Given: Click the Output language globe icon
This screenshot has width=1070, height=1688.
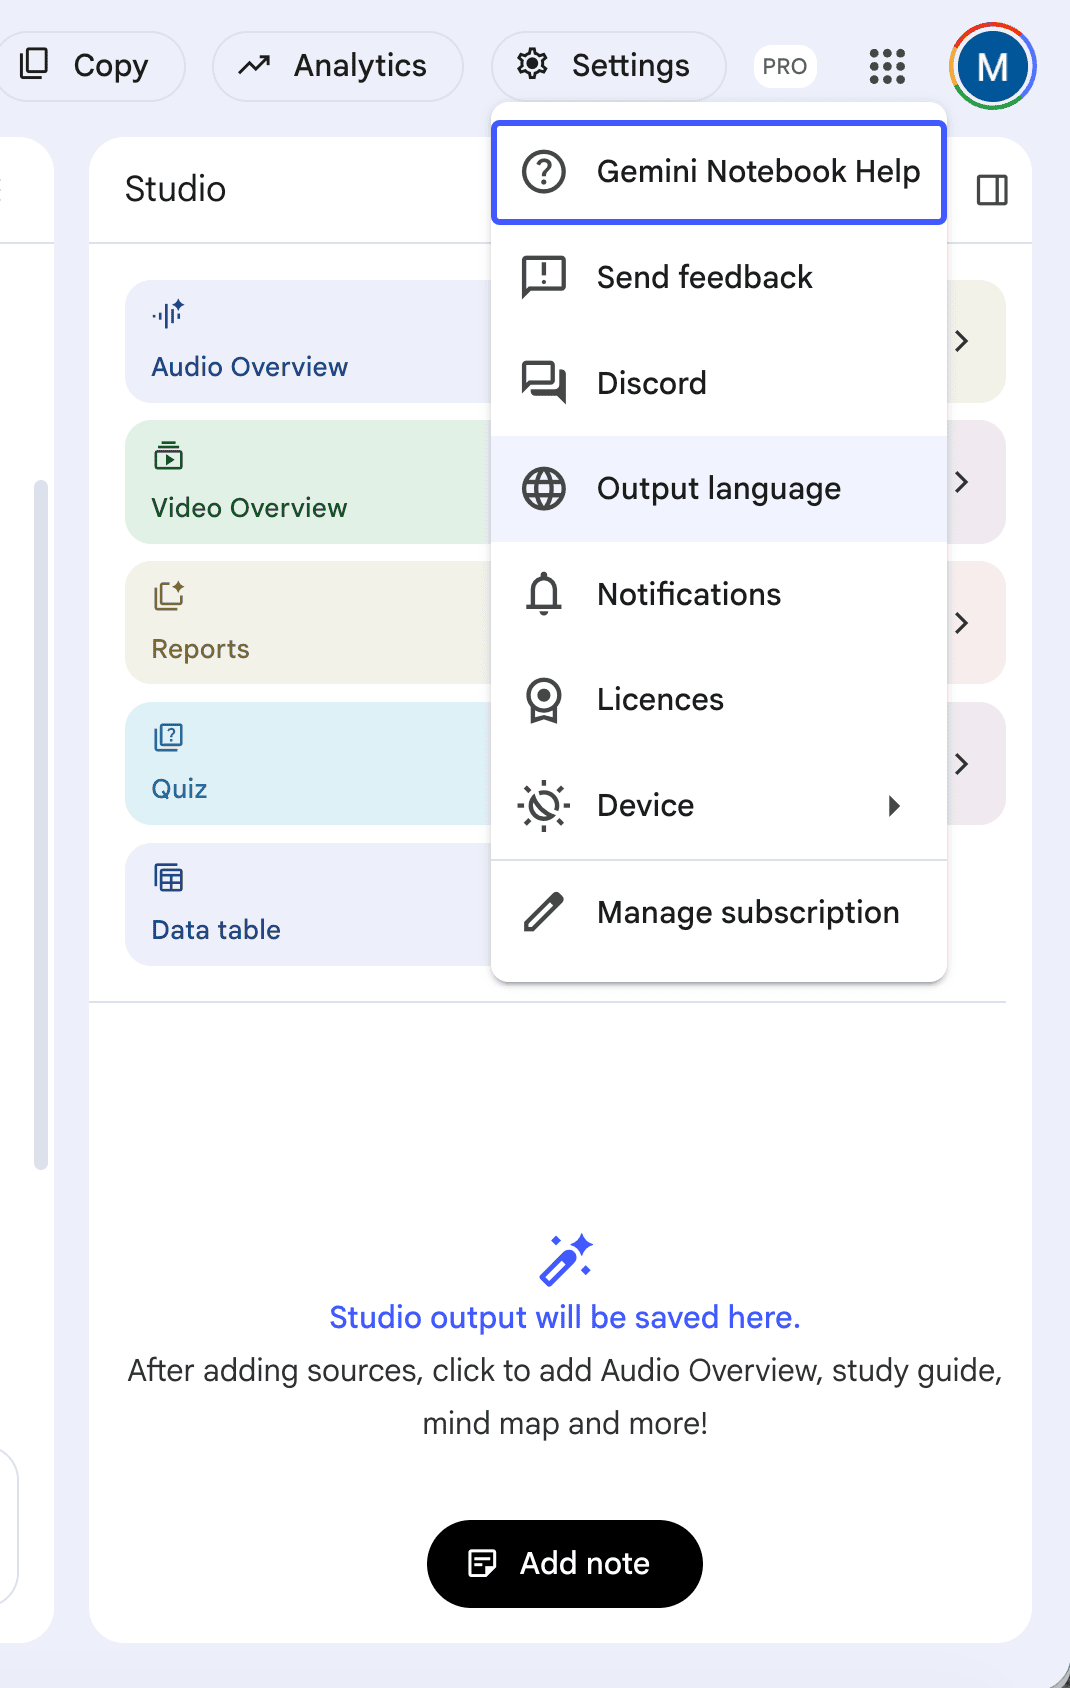Looking at the screenshot, I should [x=544, y=489].
